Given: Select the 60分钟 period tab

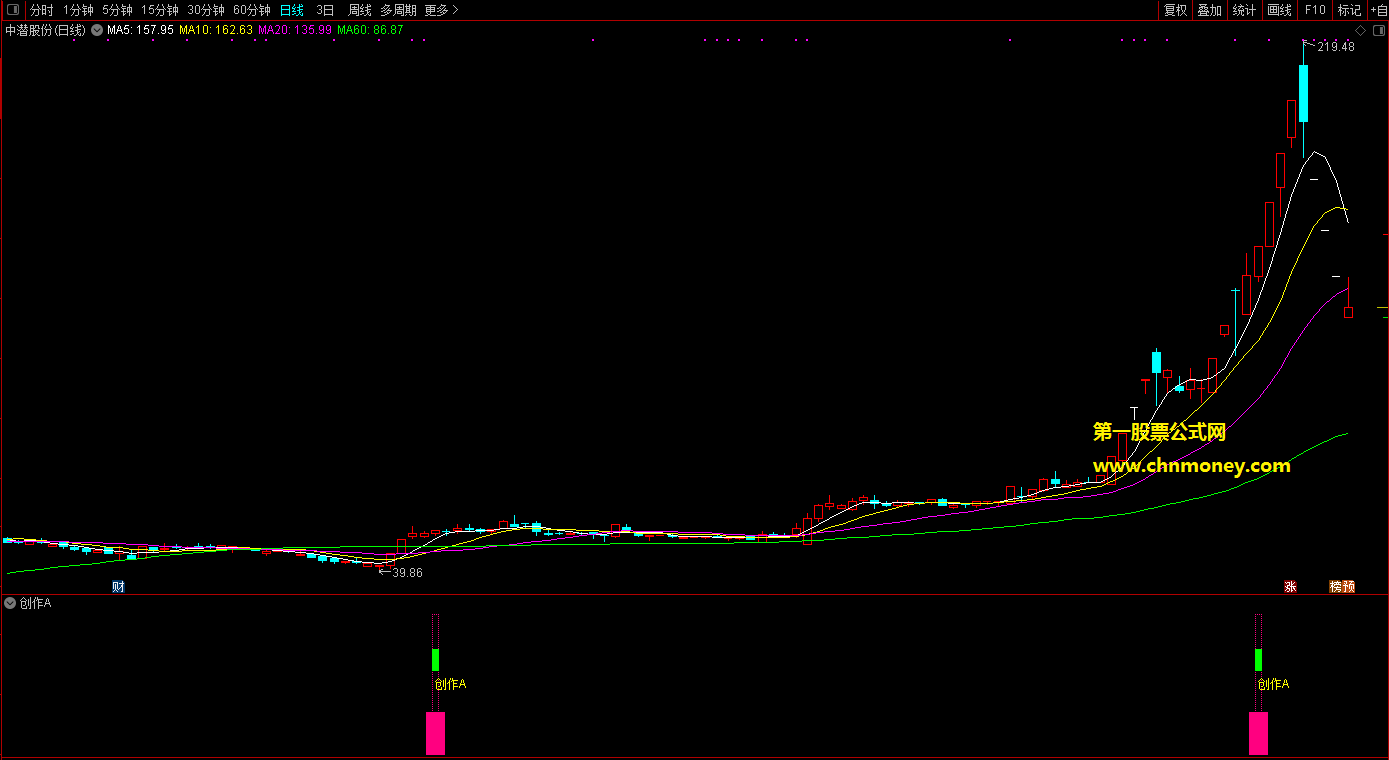Looking at the screenshot, I should (252, 10).
